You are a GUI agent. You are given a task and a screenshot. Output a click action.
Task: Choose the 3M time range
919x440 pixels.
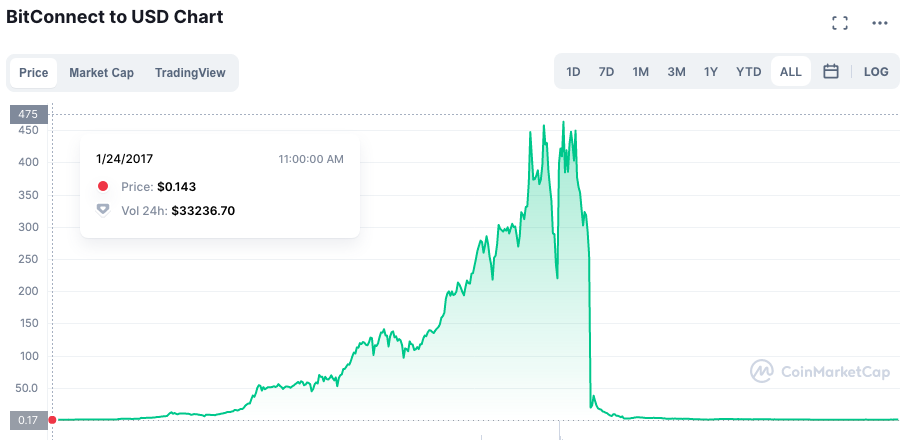point(676,72)
